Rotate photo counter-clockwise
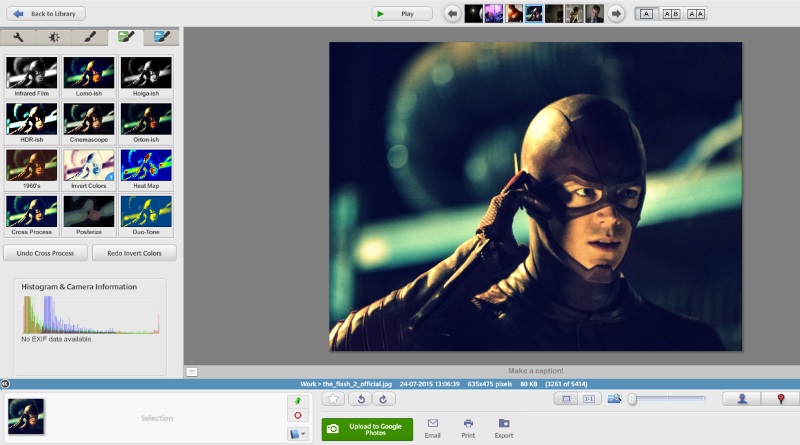This screenshot has height=445, width=800. (x=361, y=399)
